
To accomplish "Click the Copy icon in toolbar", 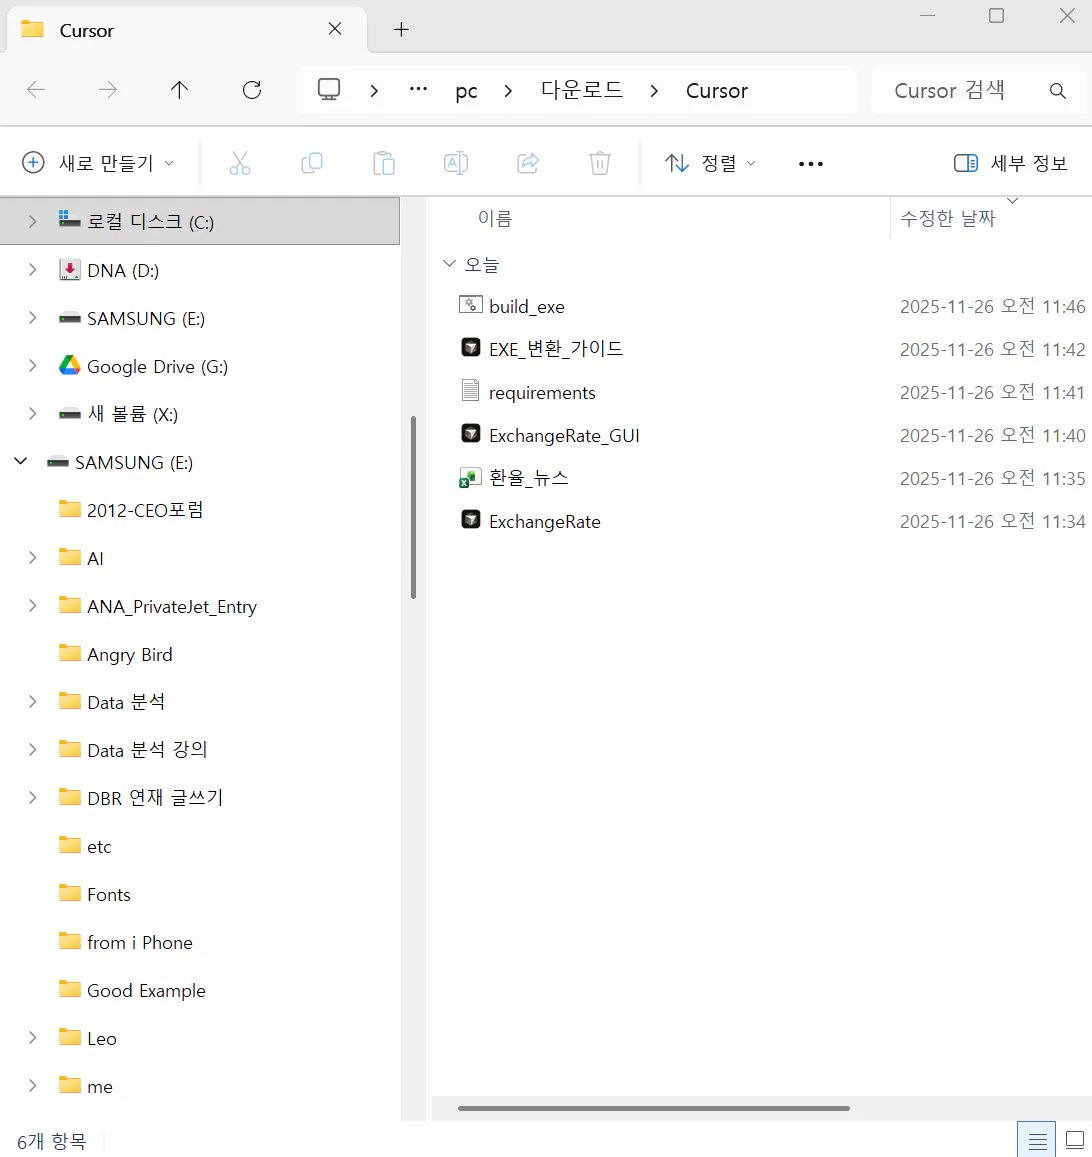I will [x=312, y=163].
